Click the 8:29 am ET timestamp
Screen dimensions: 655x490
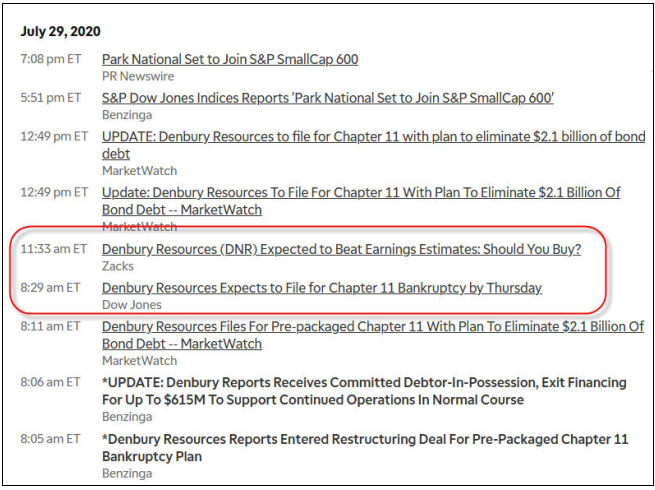click(x=50, y=288)
